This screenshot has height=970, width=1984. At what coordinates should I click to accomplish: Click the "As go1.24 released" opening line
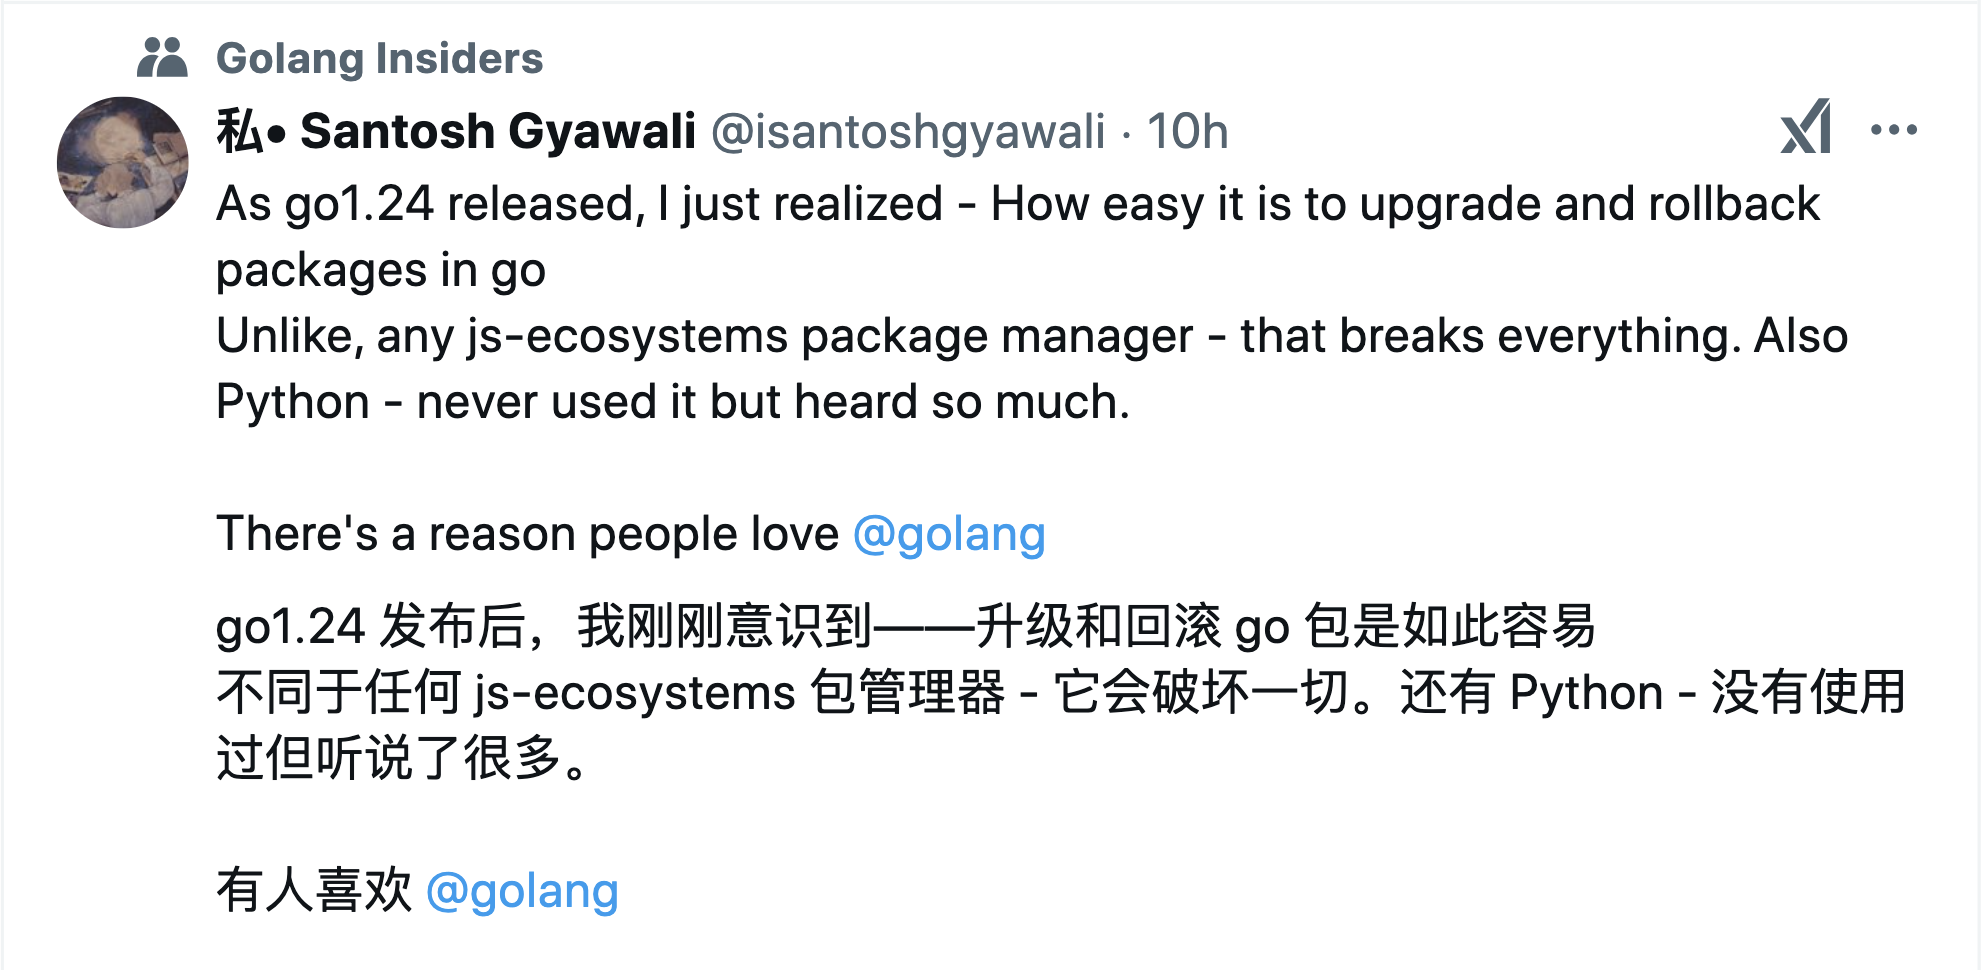coord(1018,204)
